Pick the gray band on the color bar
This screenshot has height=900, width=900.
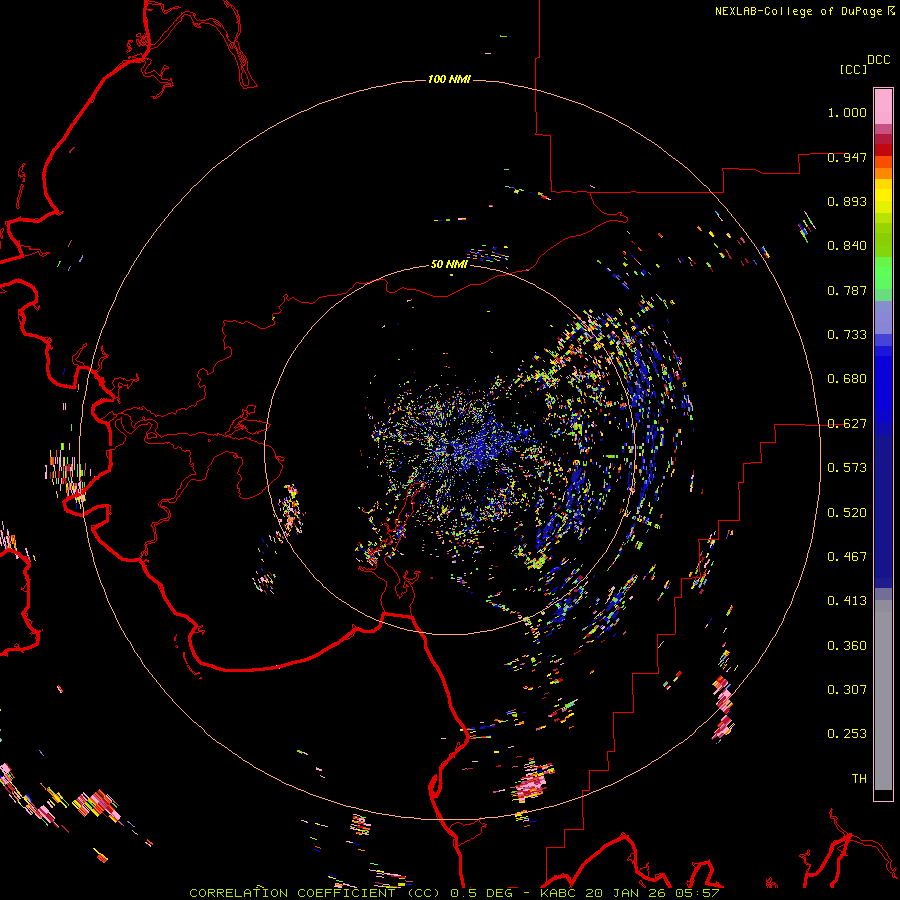click(883, 695)
